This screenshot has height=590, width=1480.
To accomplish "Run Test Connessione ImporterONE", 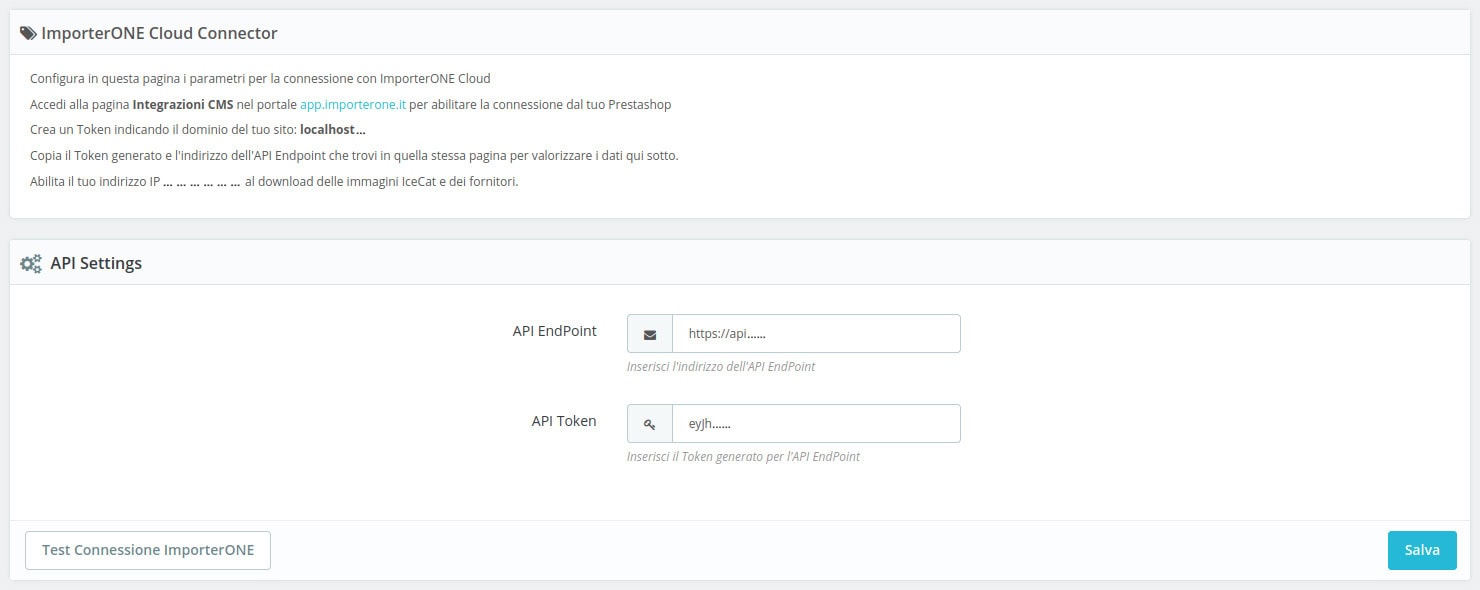I will click(147, 550).
